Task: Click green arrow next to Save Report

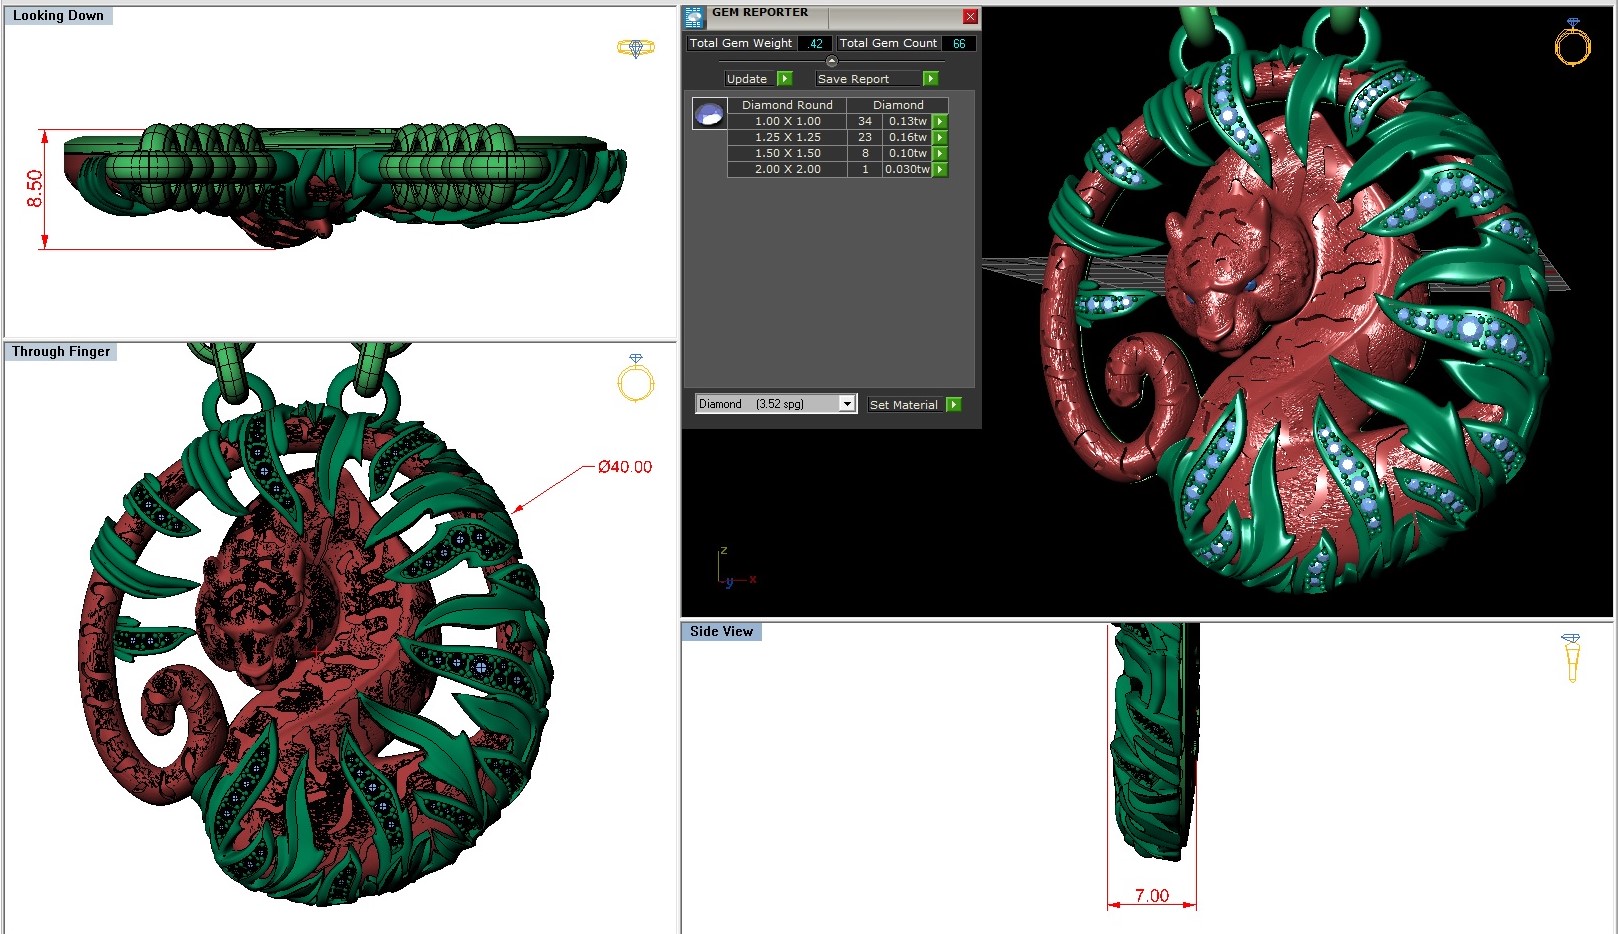Action: [931, 78]
